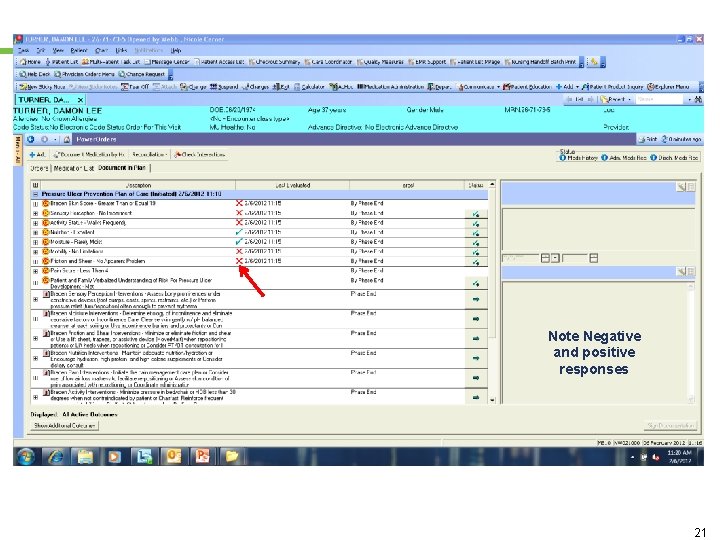720x540 pixels.
Task: Click Document Medication by Hx
Action: (x=89, y=155)
